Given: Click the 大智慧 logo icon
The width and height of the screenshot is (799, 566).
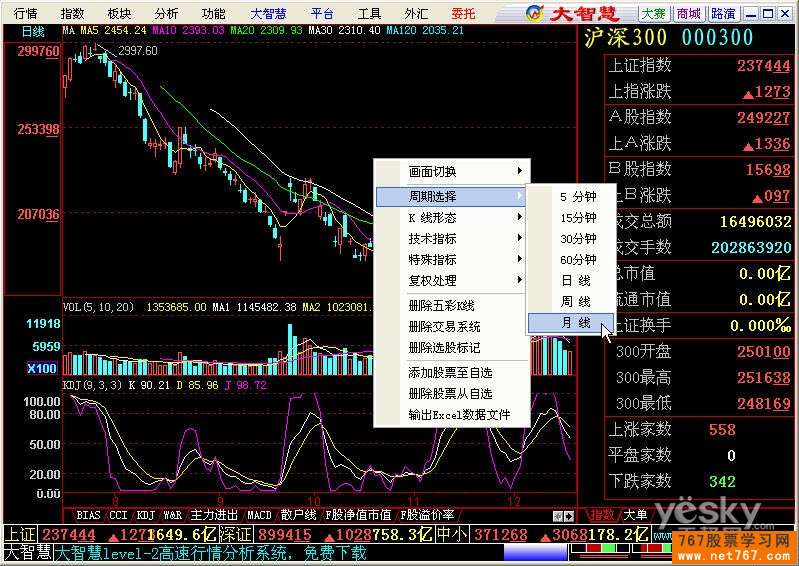Looking at the screenshot, I should point(535,14).
